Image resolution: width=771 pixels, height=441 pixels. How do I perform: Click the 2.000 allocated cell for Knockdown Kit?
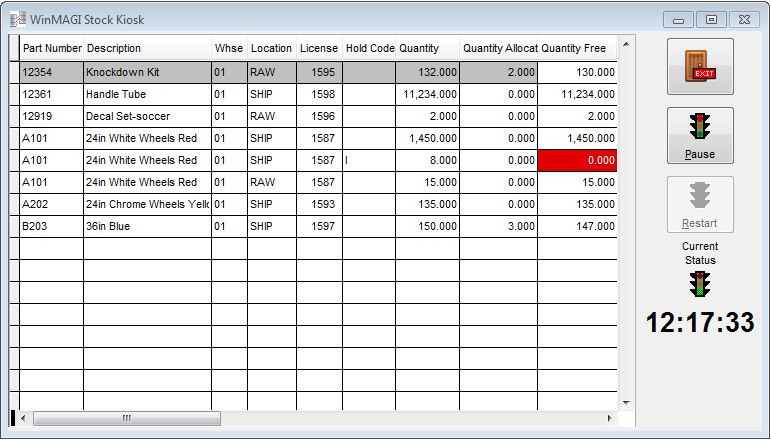499,72
